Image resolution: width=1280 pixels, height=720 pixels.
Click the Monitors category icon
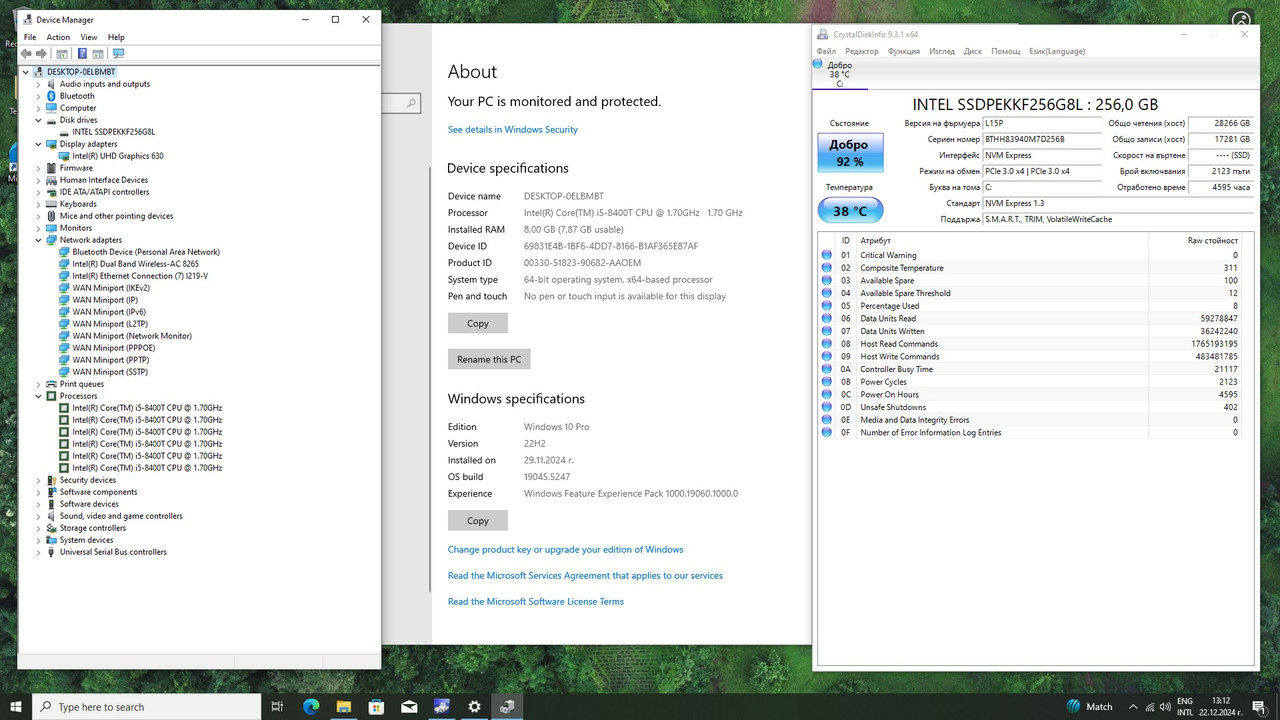click(x=52, y=228)
